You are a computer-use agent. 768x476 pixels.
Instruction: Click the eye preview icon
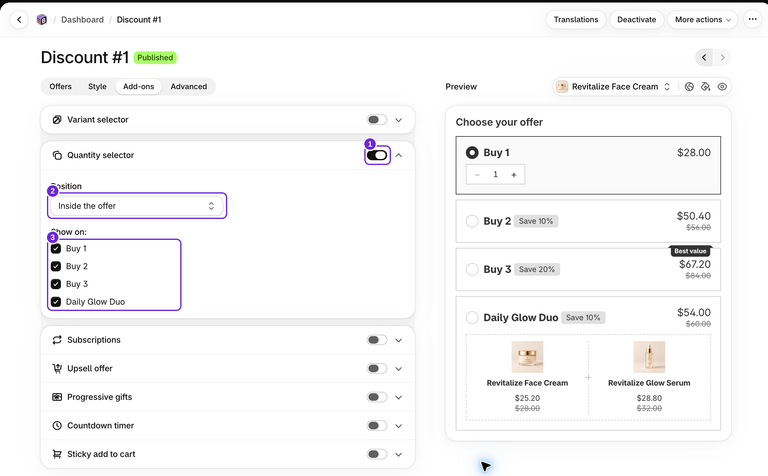click(x=722, y=87)
